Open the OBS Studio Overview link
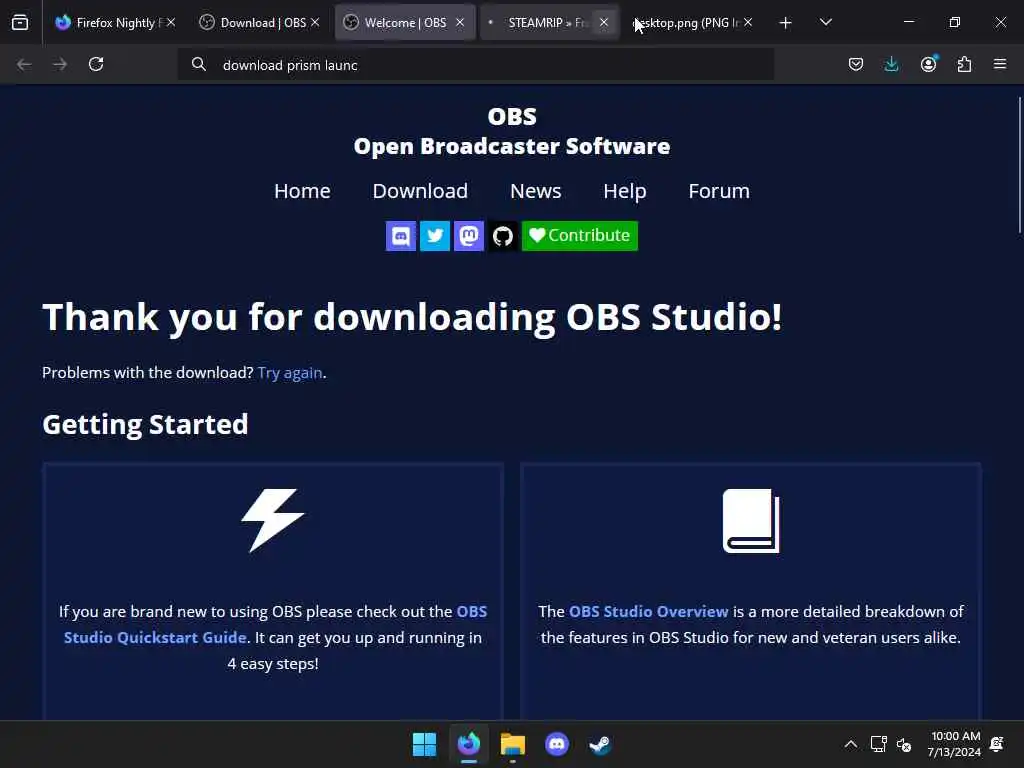The image size is (1024, 768). 648,611
